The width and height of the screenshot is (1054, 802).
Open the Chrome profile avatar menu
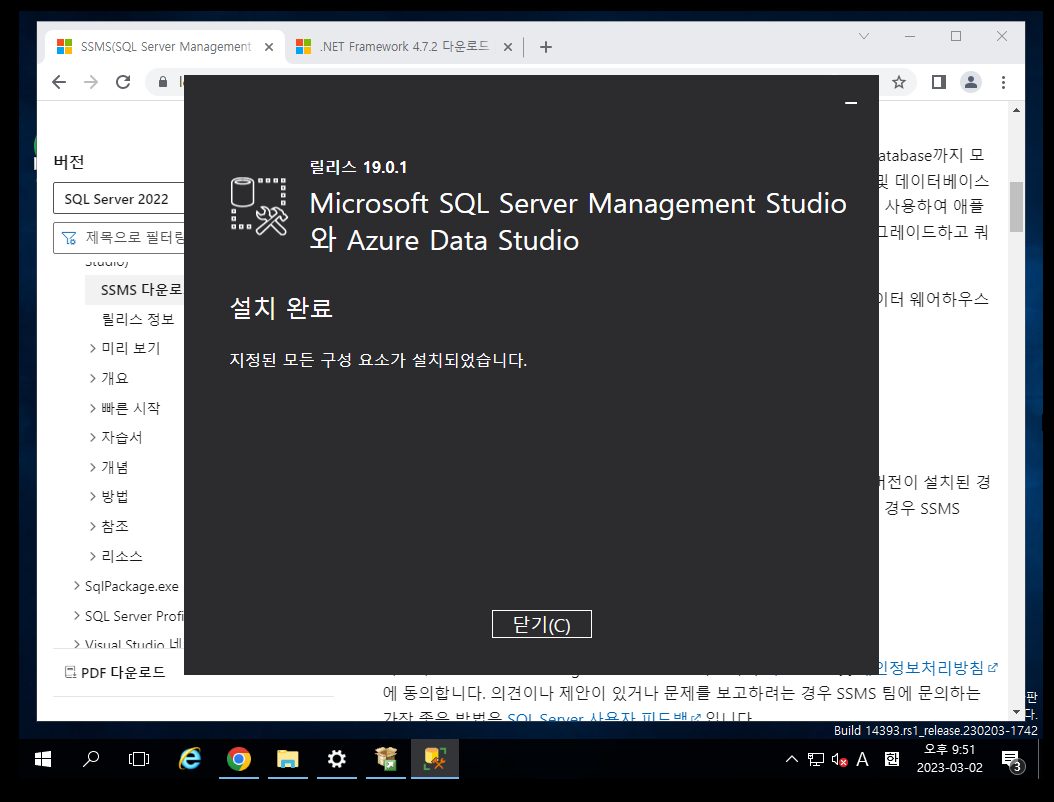point(971,82)
